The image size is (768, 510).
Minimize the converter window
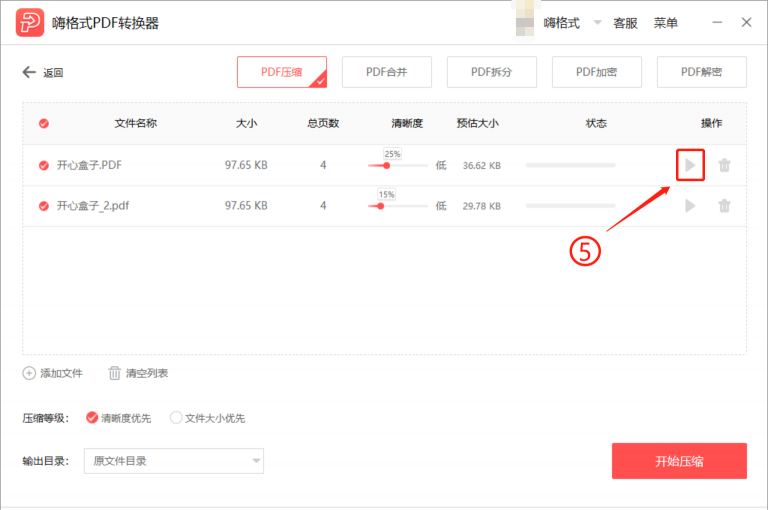click(717, 23)
